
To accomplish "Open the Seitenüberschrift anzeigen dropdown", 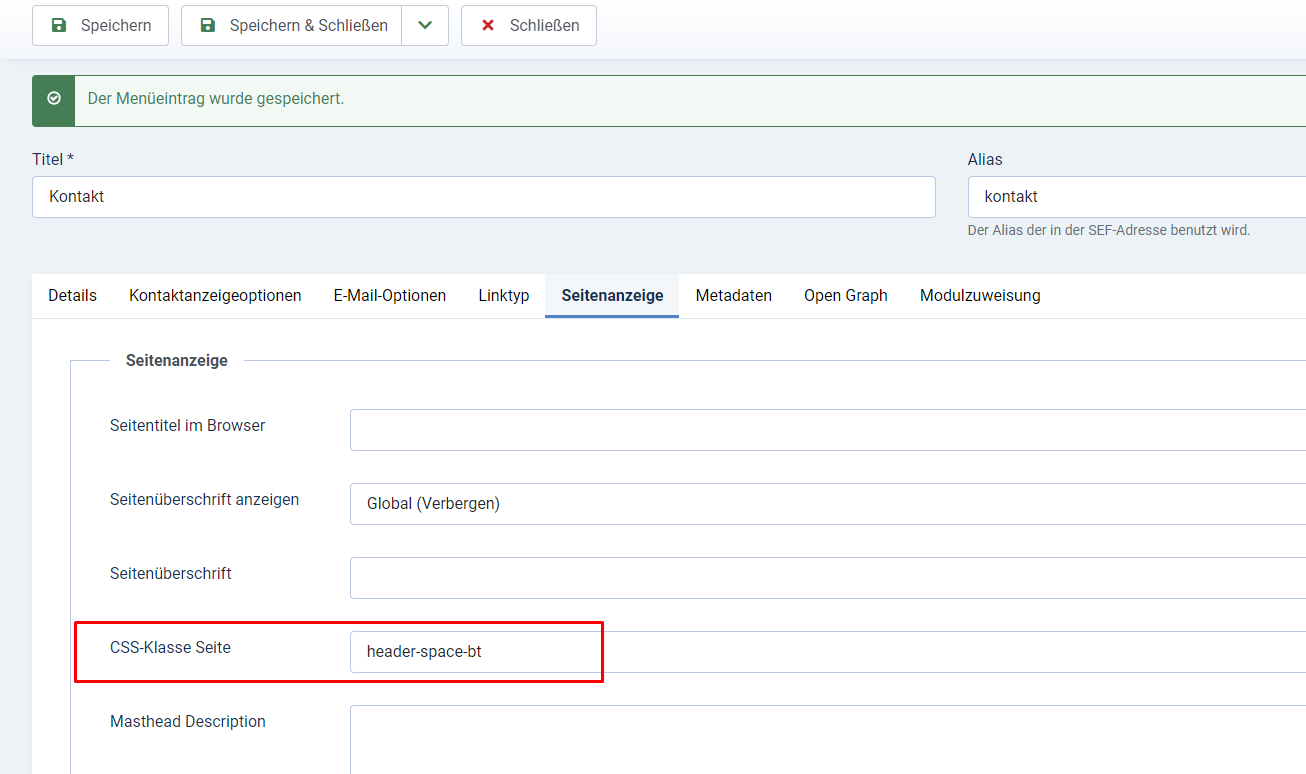I will (x=827, y=504).
